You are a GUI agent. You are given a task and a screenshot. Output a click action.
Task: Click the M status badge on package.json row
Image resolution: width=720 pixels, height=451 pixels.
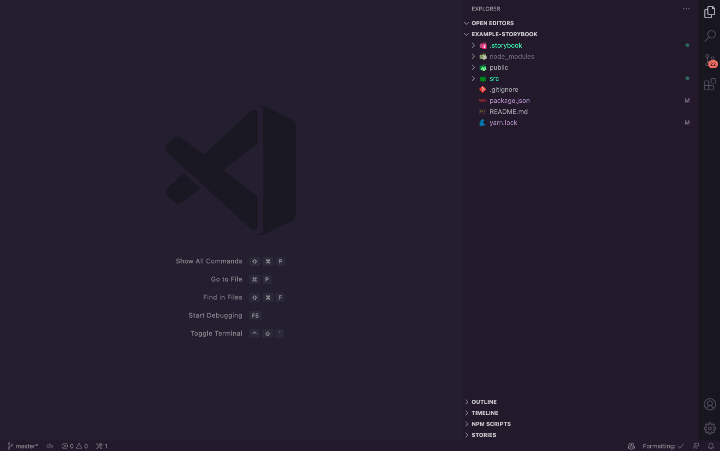click(687, 101)
